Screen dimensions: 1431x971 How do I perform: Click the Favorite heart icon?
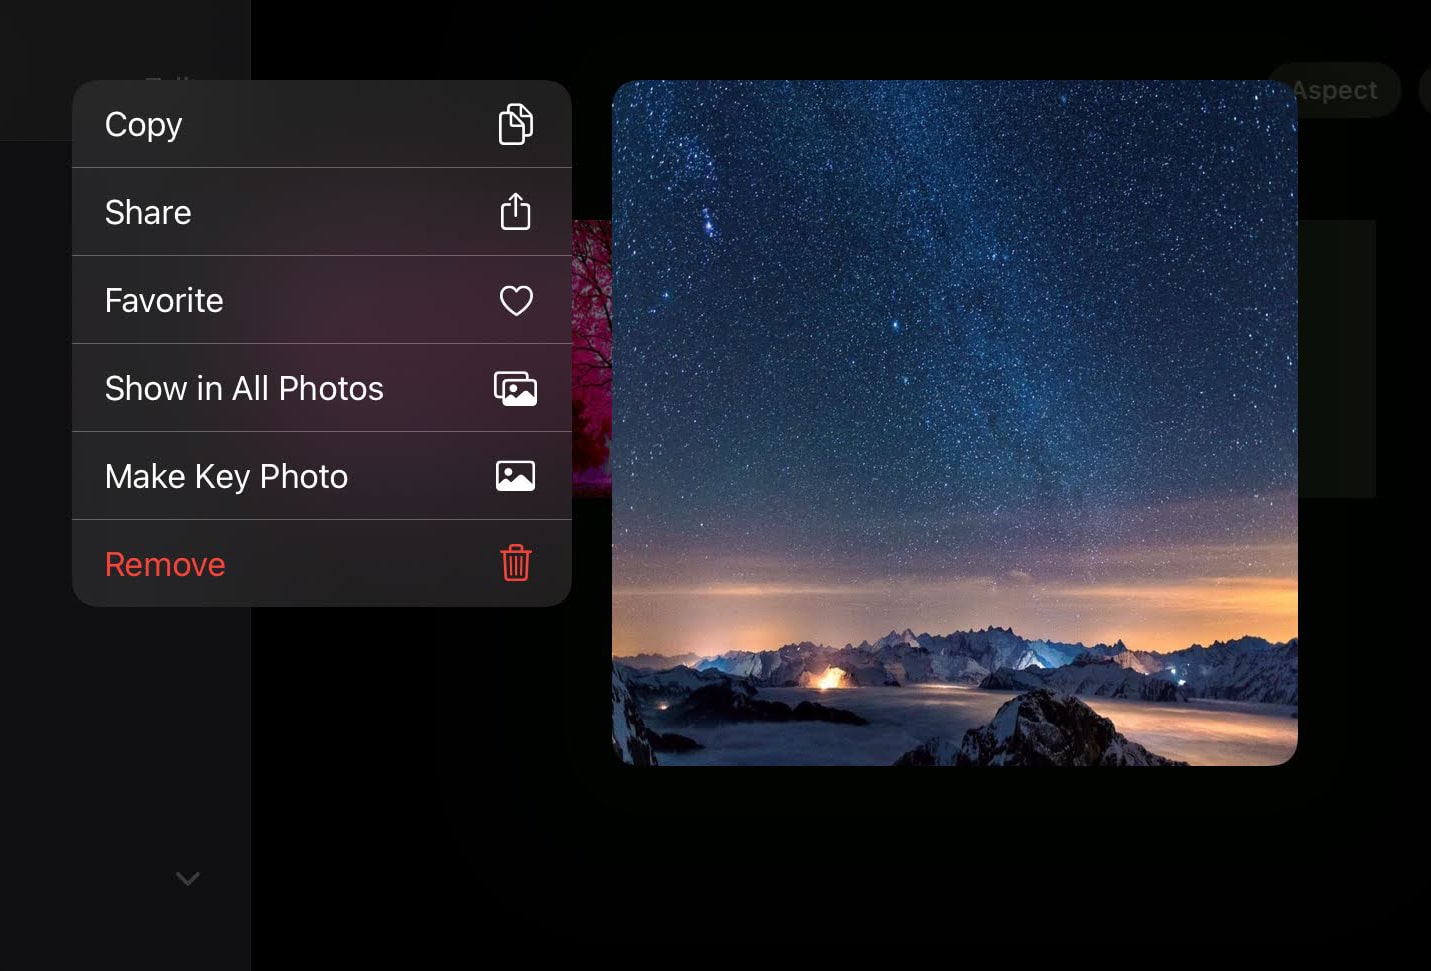(x=515, y=300)
